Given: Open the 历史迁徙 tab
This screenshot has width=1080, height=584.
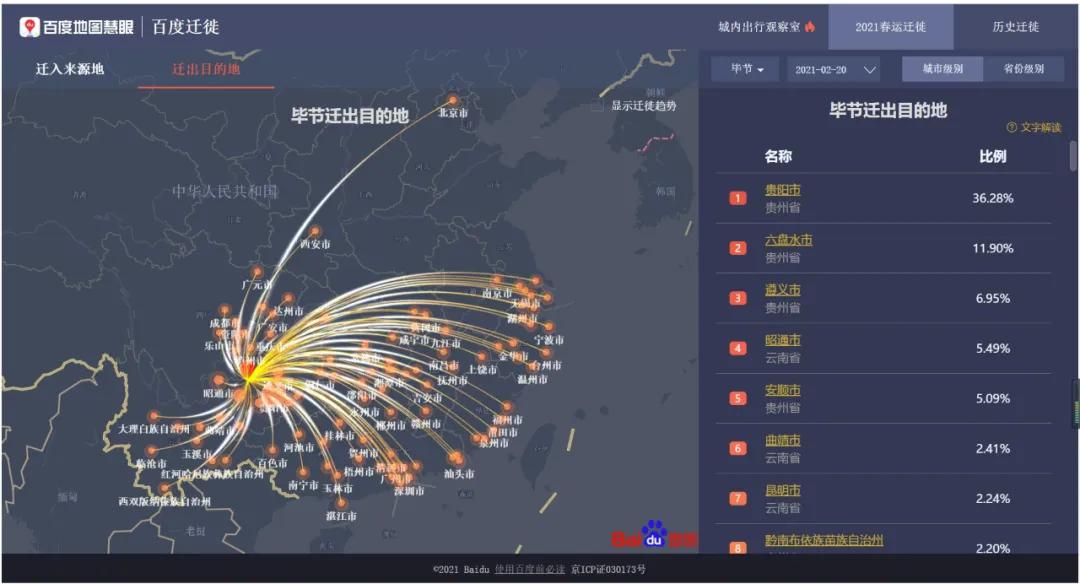Looking at the screenshot, I should (x=1015, y=27).
